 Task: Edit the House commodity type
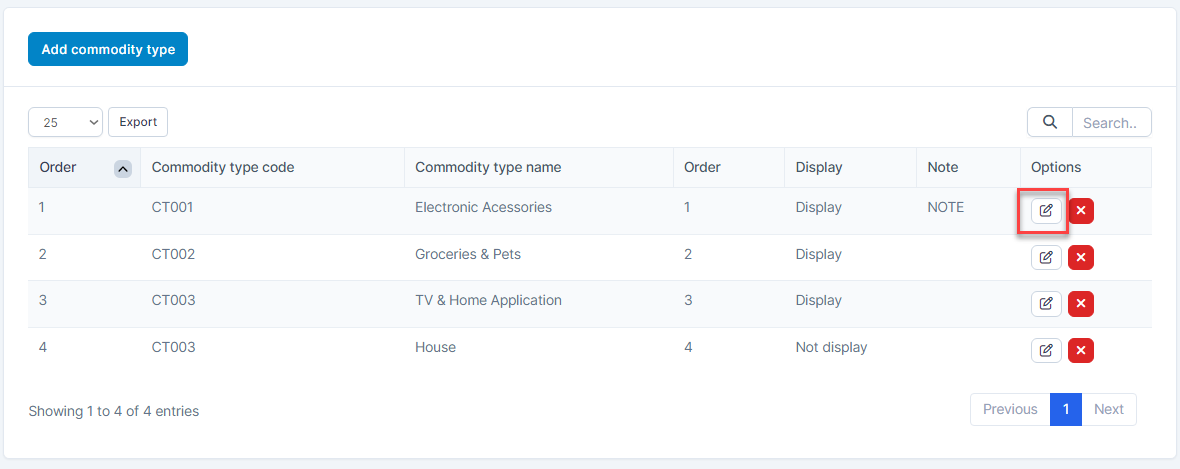click(1046, 350)
